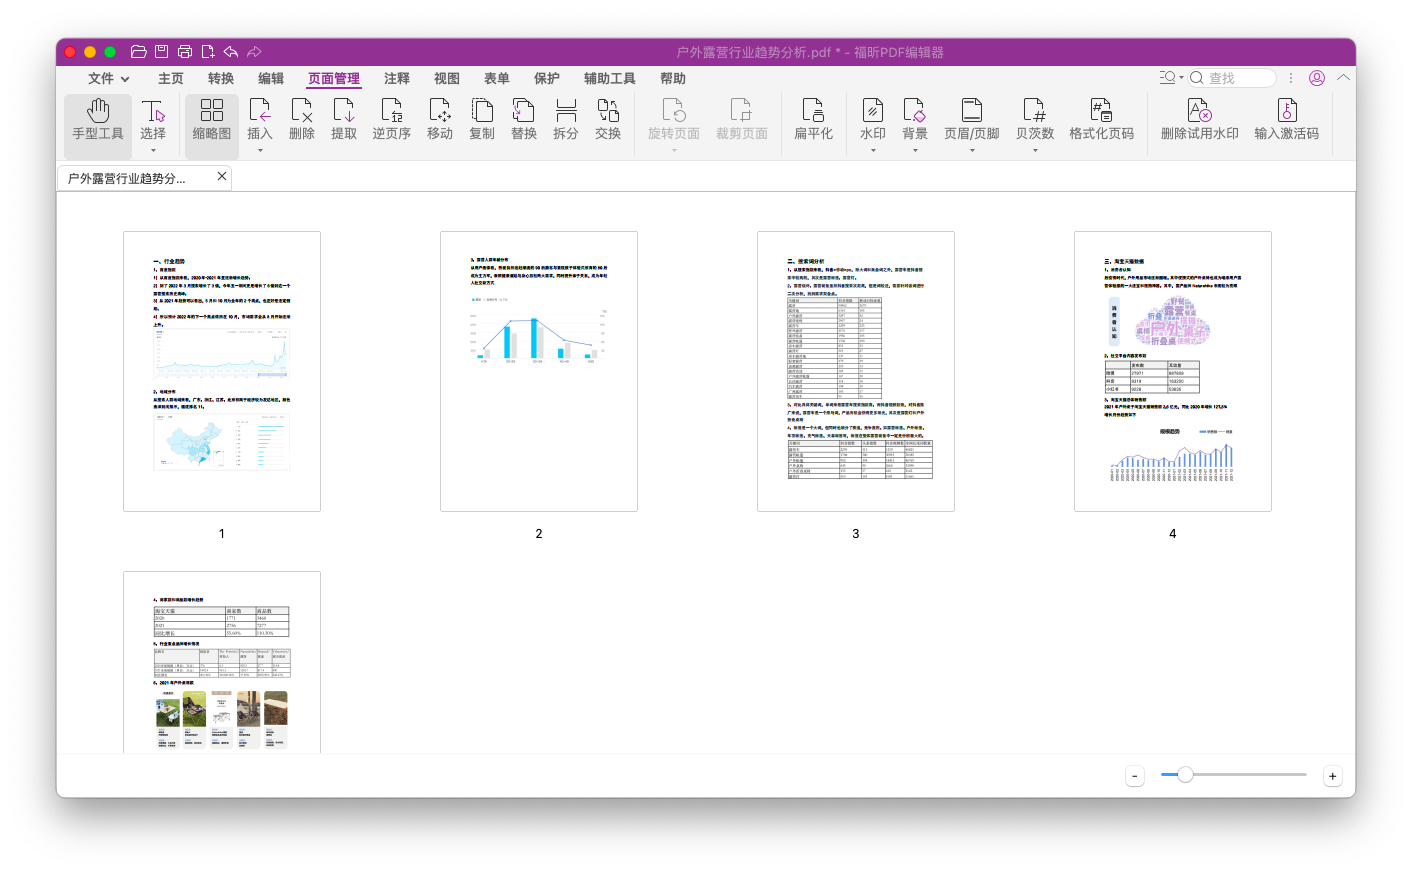Click the 输入激活码 button
This screenshot has width=1412, height=872.
[1286, 120]
